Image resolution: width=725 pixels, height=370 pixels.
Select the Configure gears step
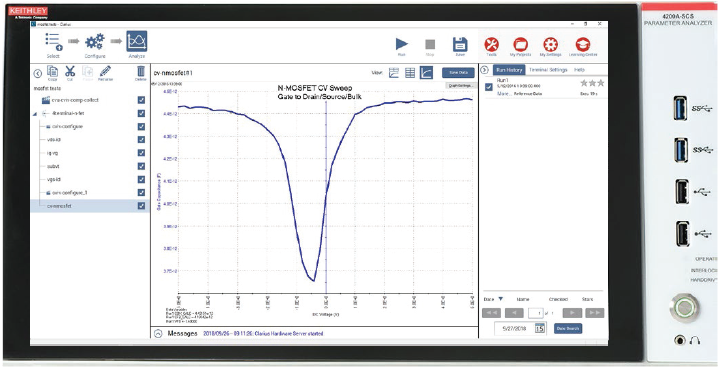[94, 42]
